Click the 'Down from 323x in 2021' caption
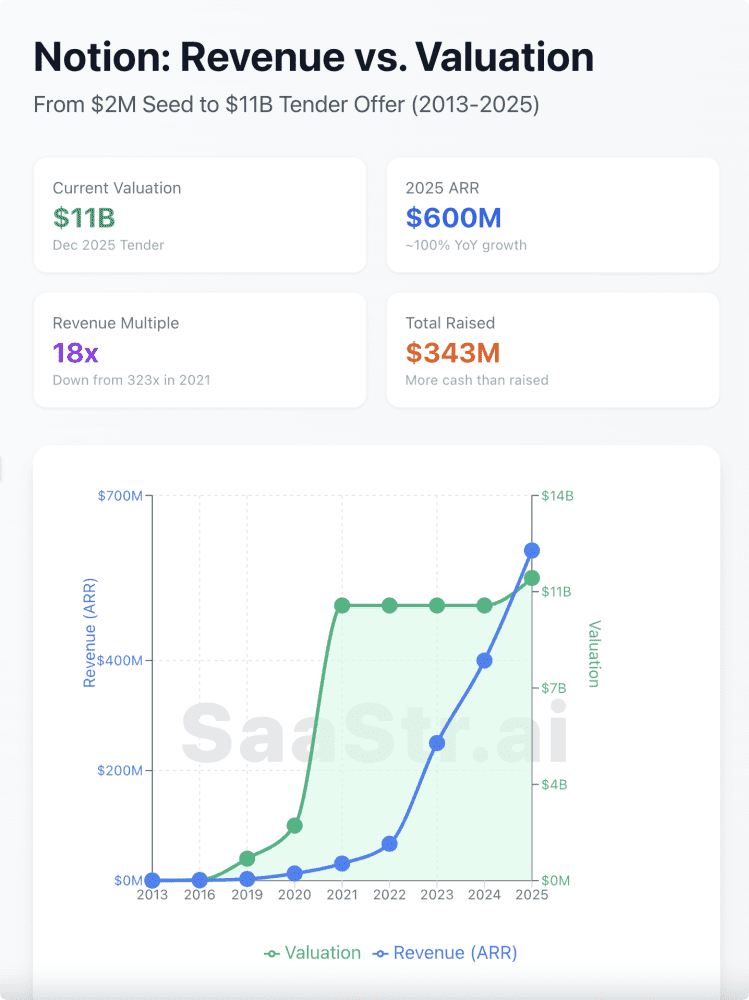Image resolution: width=749 pixels, height=1000 pixels. (131, 380)
